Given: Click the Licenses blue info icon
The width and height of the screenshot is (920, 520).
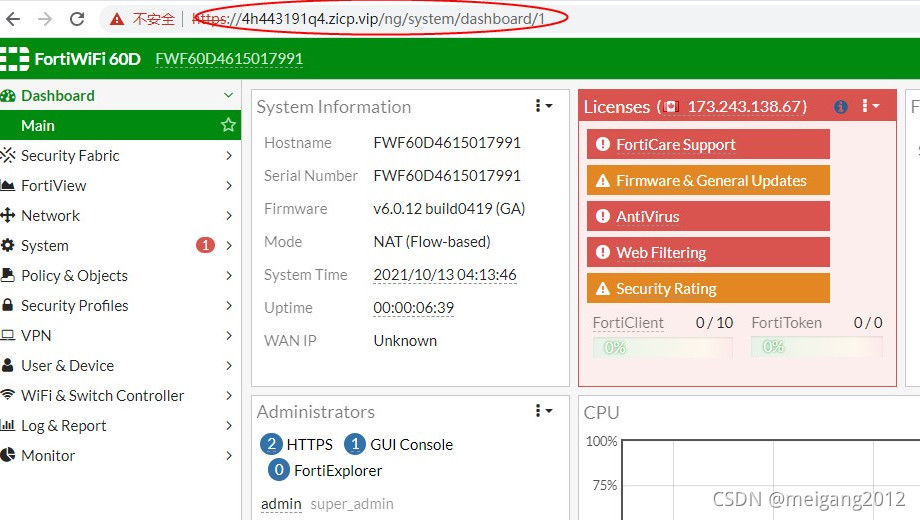Looking at the screenshot, I should point(840,106).
